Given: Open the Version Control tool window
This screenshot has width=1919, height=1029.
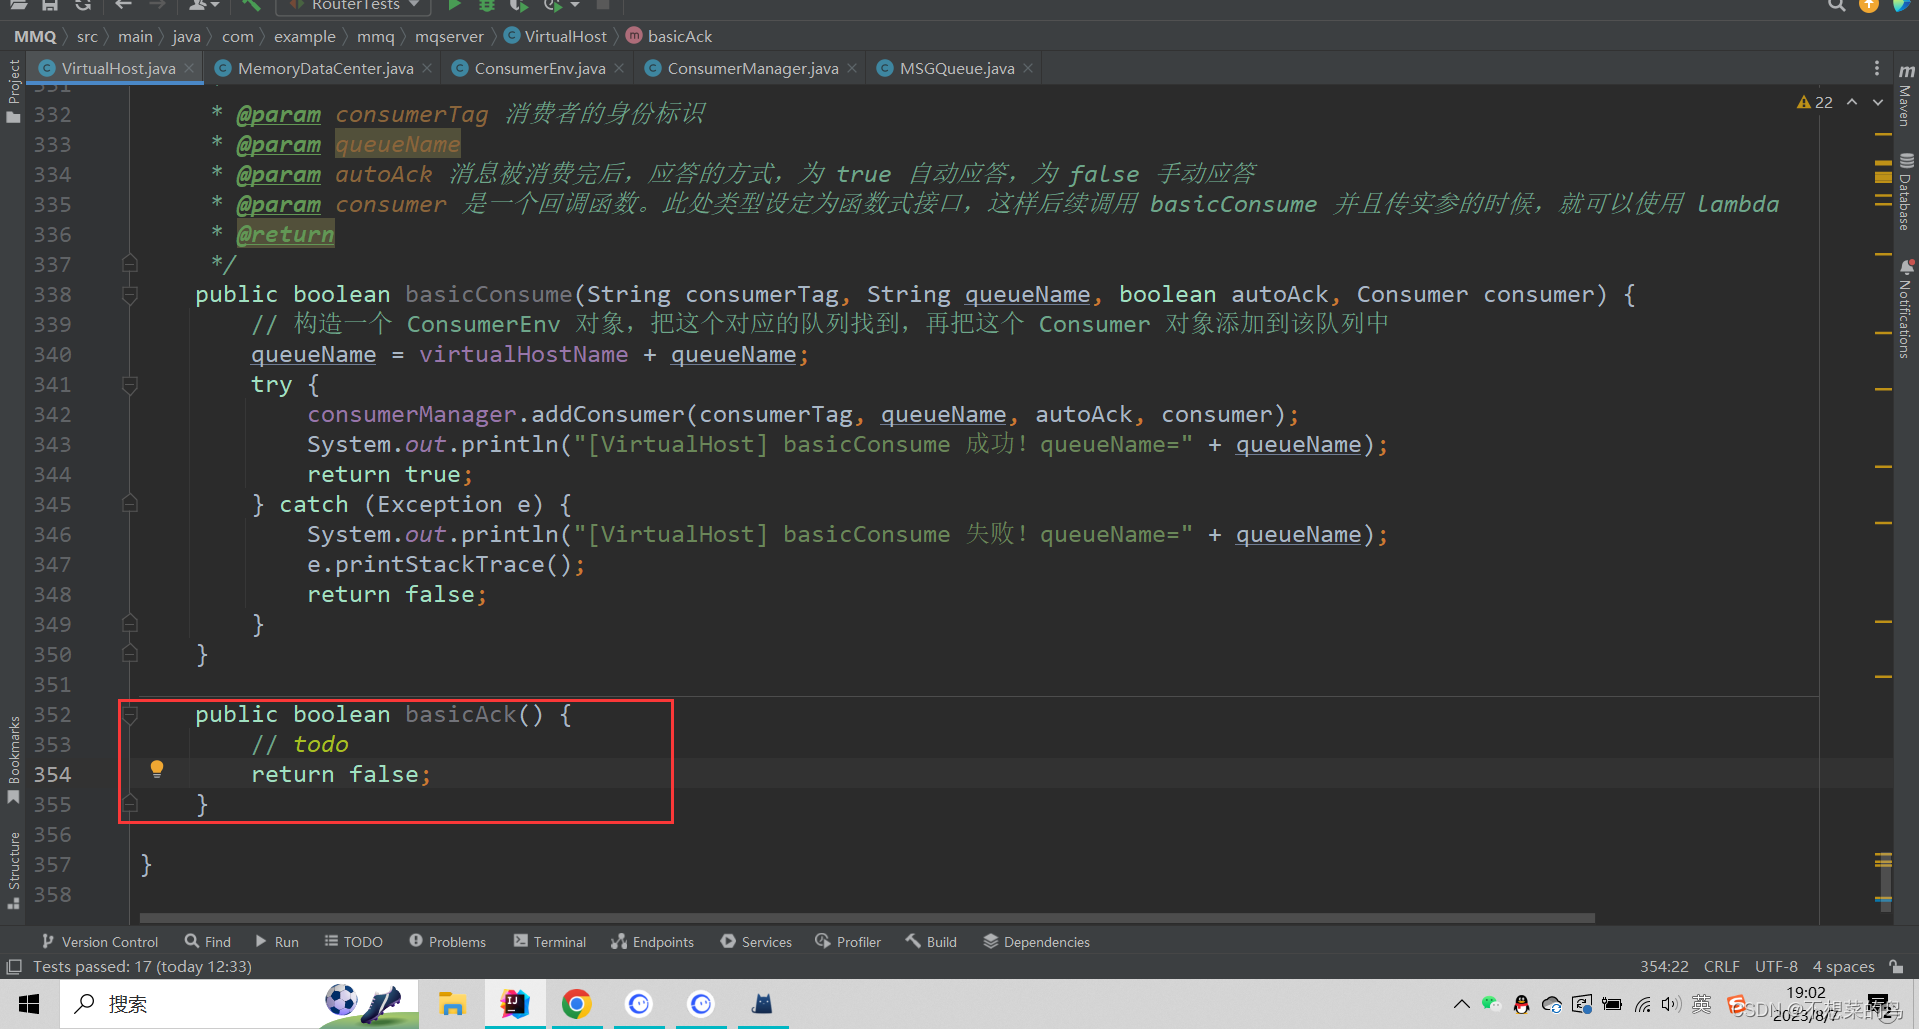Looking at the screenshot, I should click(x=100, y=942).
